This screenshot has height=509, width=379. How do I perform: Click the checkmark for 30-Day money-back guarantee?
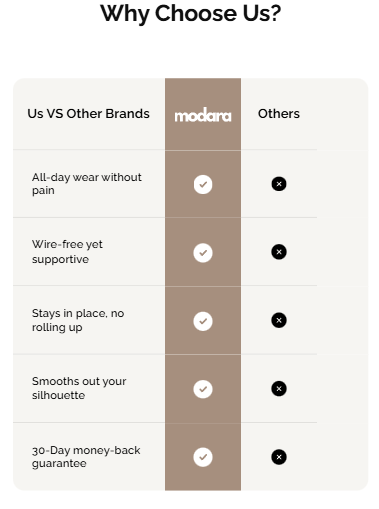[x=203, y=457]
